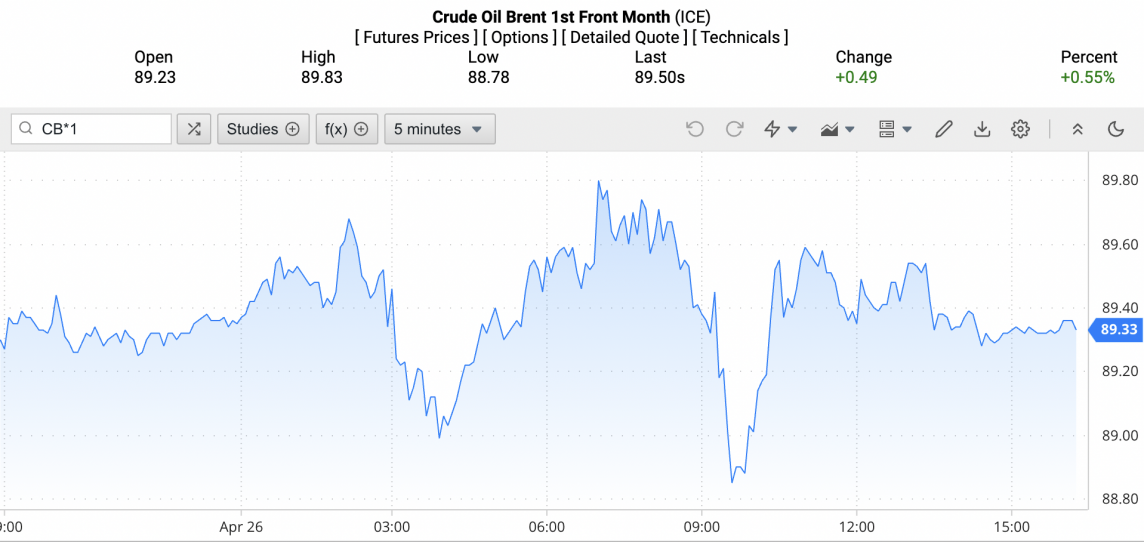Click the compare symbols shuffle icon

(194, 129)
